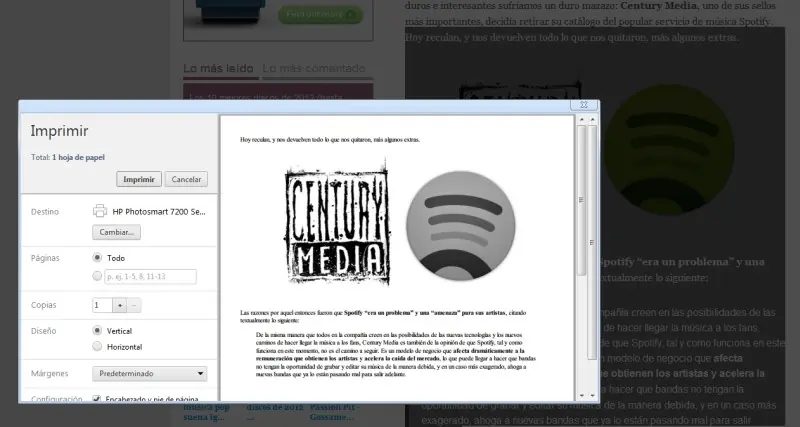
Task: Click the Spotify logo in preview
Action: [x=461, y=226]
